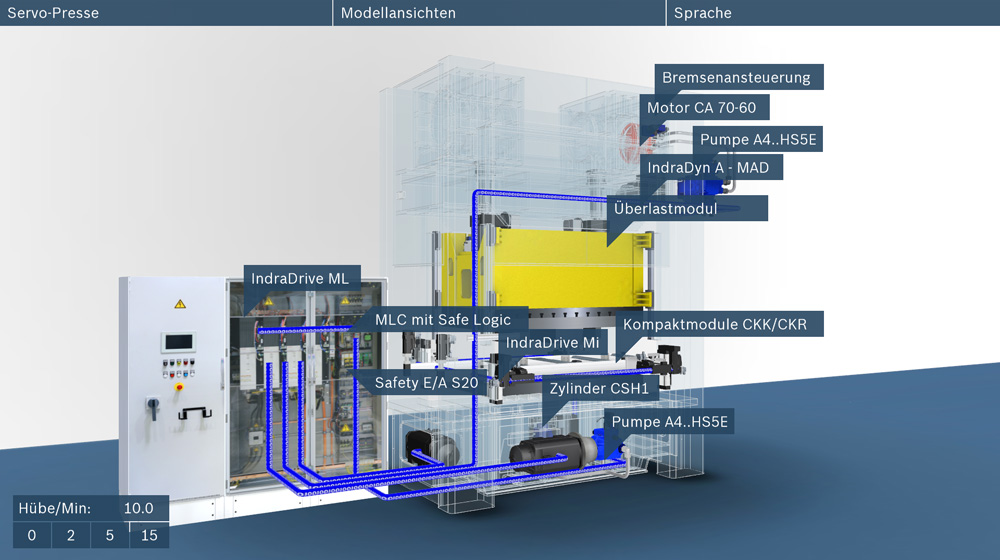Set strokes per minute to 15
1000x560 pixels.
tap(149, 536)
